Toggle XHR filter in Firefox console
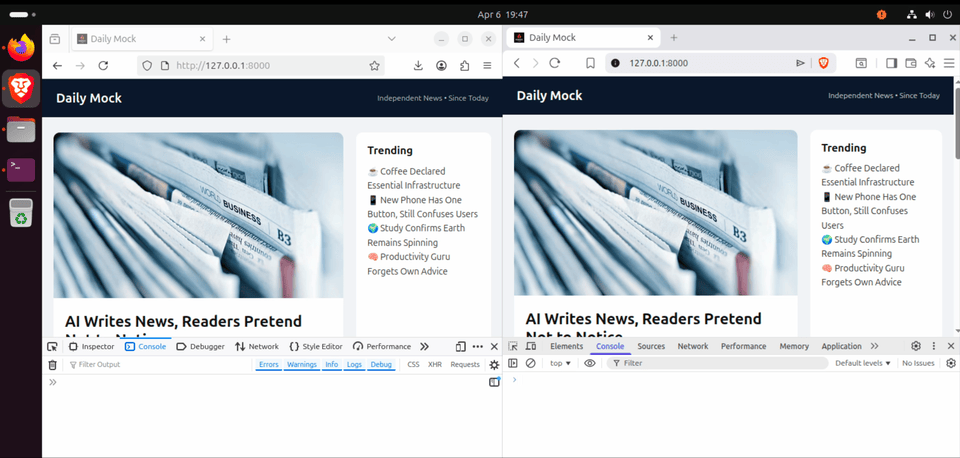The width and height of the screenshot is (960, 458). [x=435, y=365]
